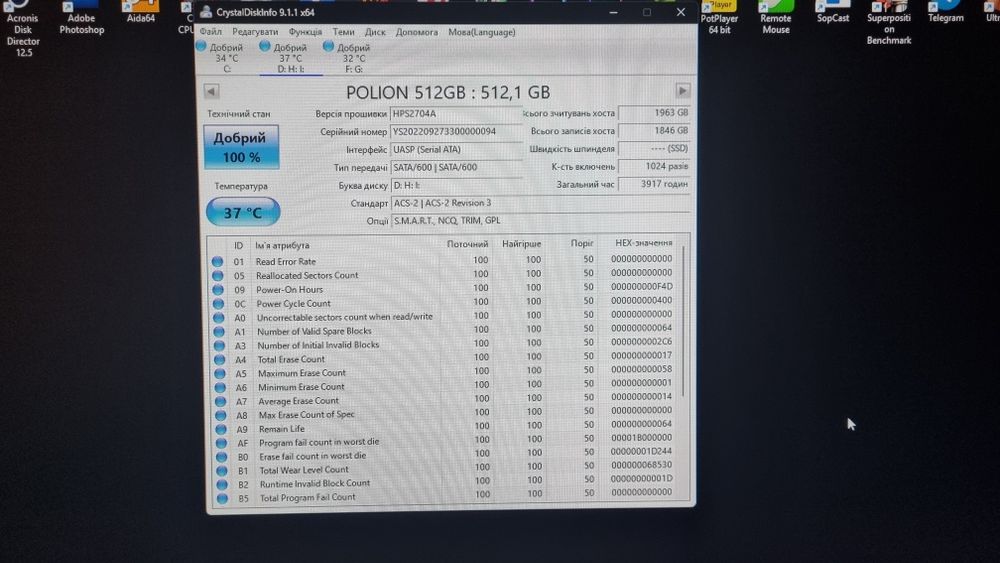Click status icon of Erase fail count row
This screenshot has height=563, width=1000.
point(222,457)
